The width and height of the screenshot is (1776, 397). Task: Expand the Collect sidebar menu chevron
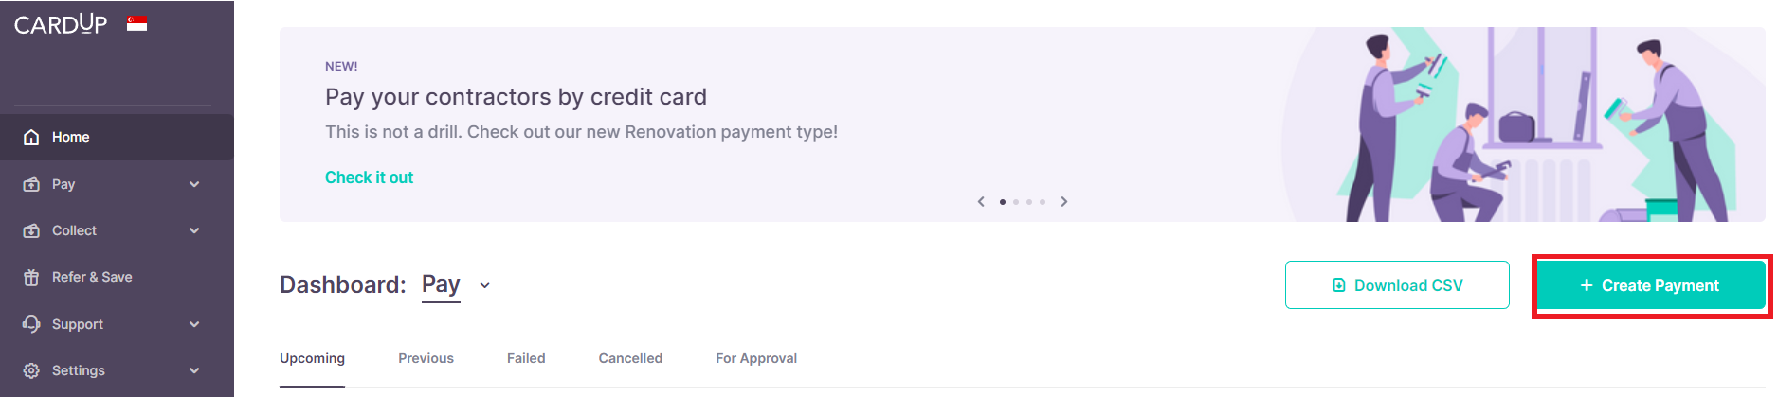tap(194, 231)
